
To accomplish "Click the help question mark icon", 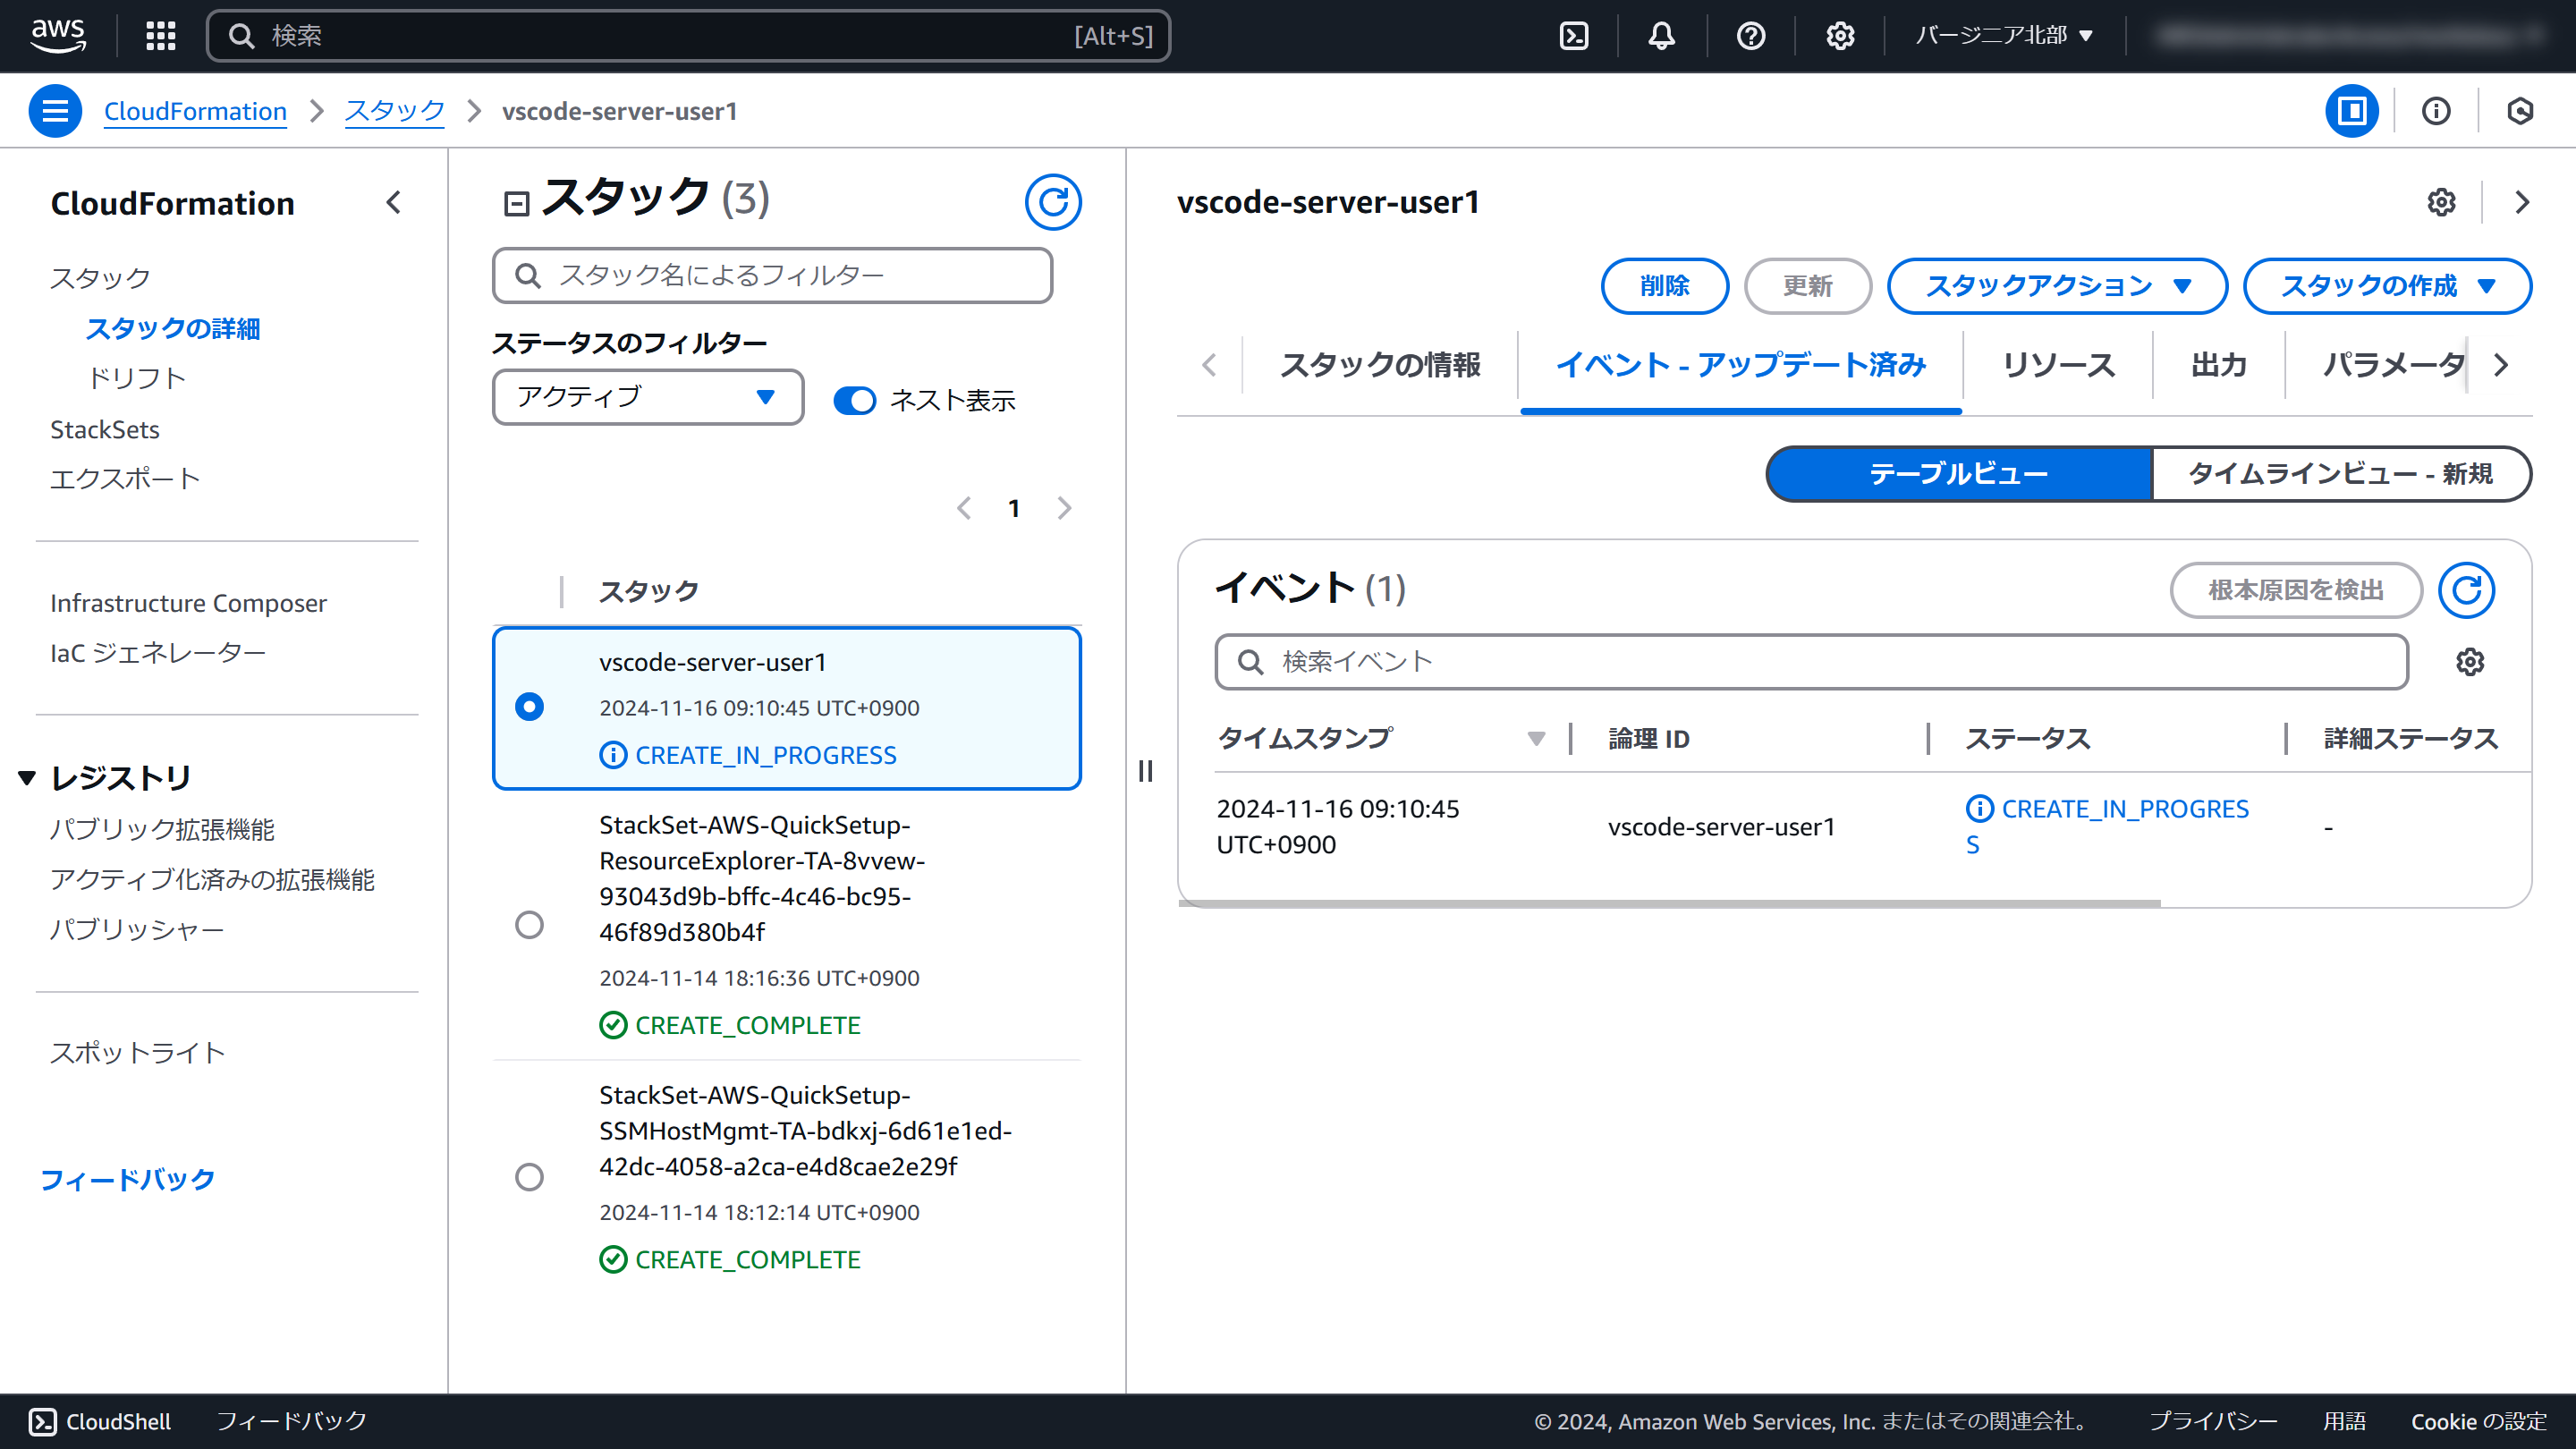I will tap(1750, 36).
